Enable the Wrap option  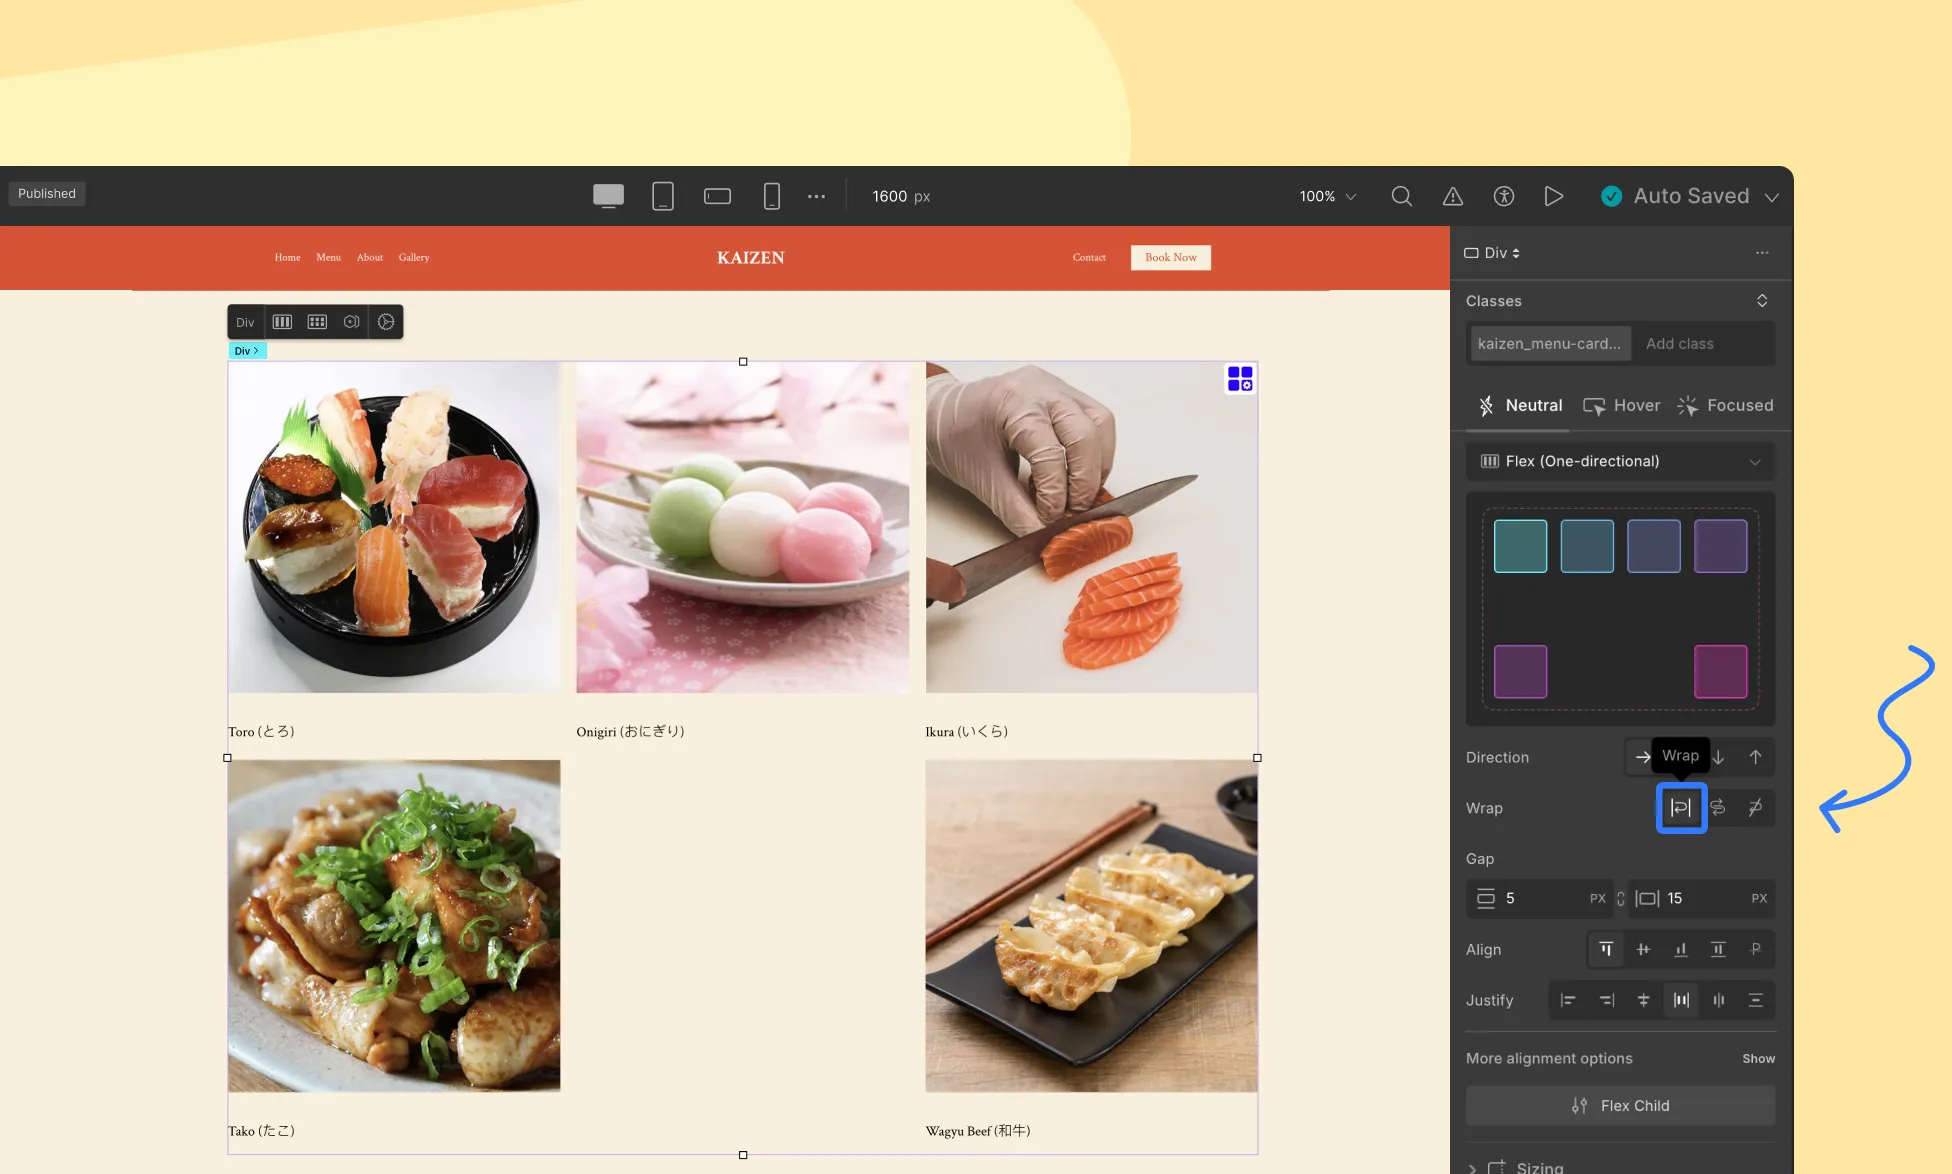[x=1681, y=808]
